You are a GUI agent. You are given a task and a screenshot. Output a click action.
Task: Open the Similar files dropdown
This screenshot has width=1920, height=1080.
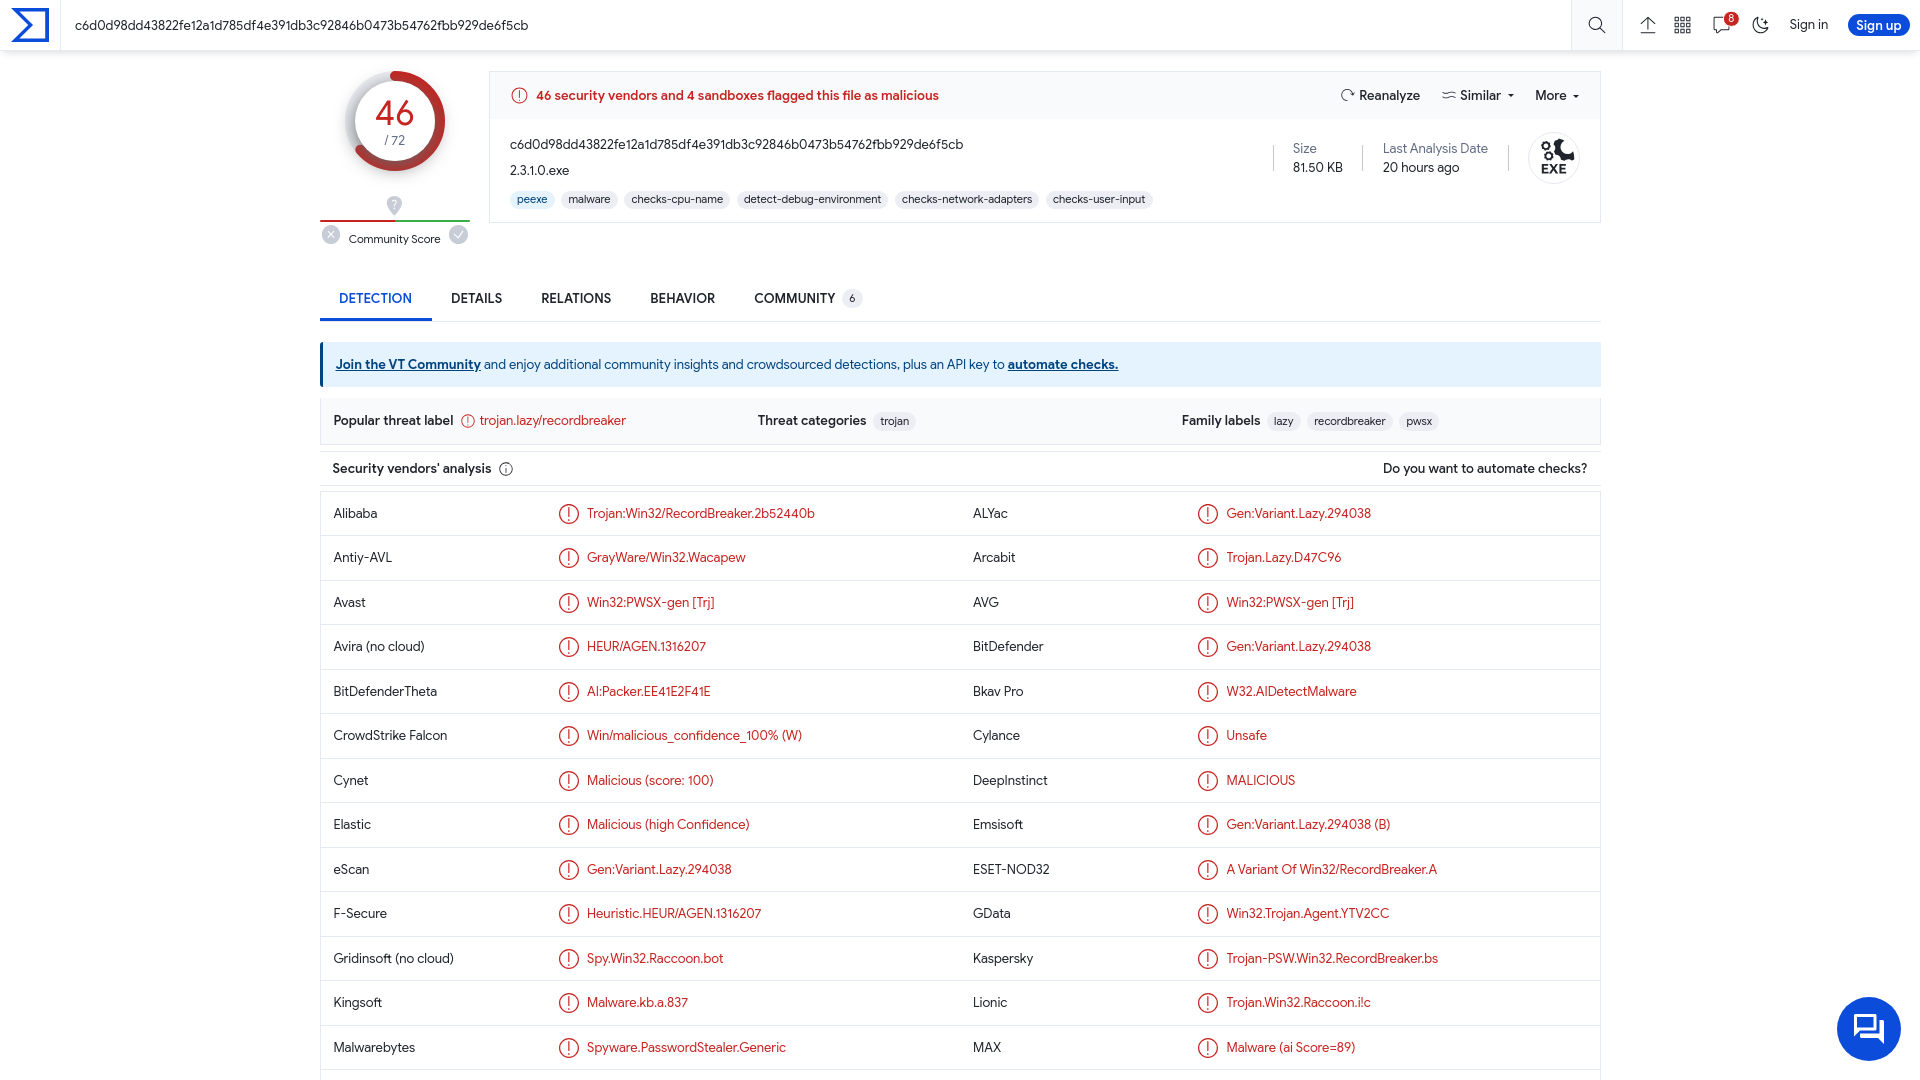click(1478, 95)
